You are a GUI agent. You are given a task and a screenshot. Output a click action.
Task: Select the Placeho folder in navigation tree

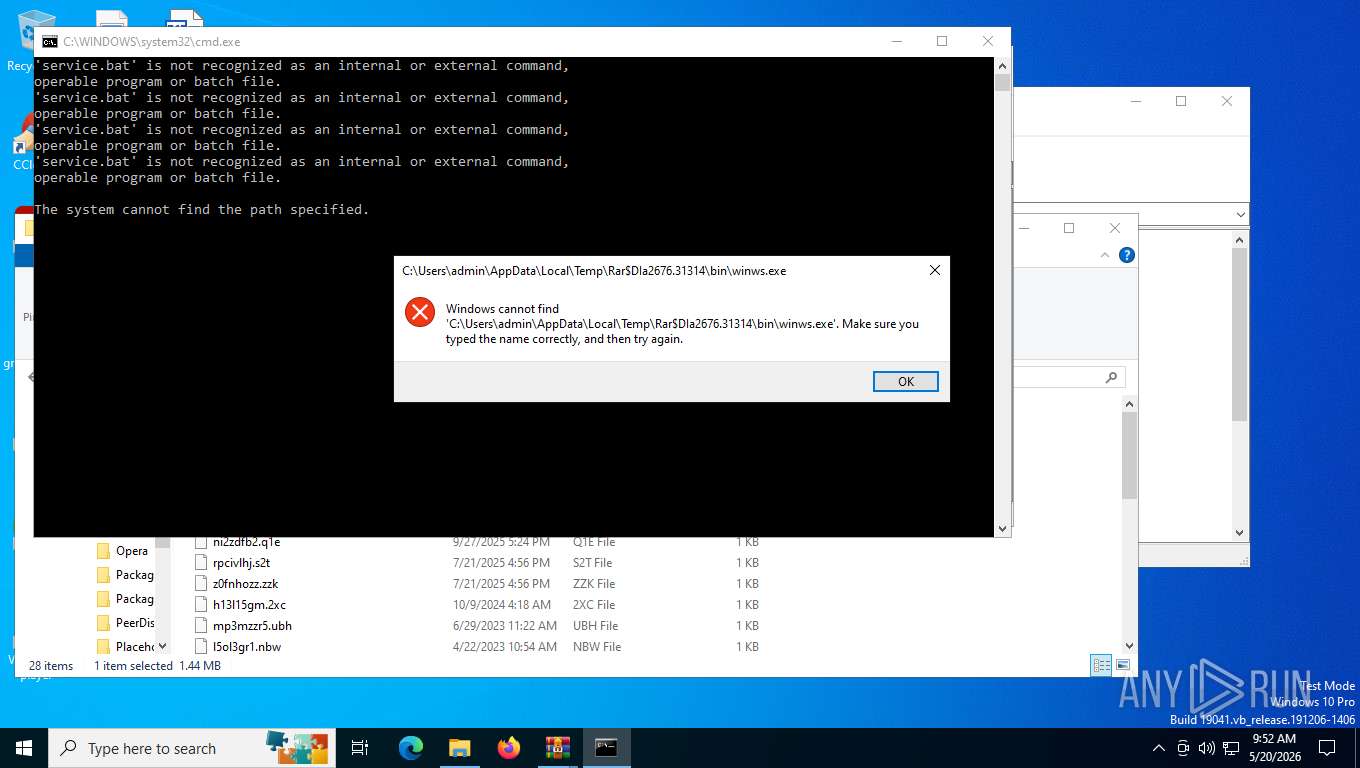tap(135, 647)
